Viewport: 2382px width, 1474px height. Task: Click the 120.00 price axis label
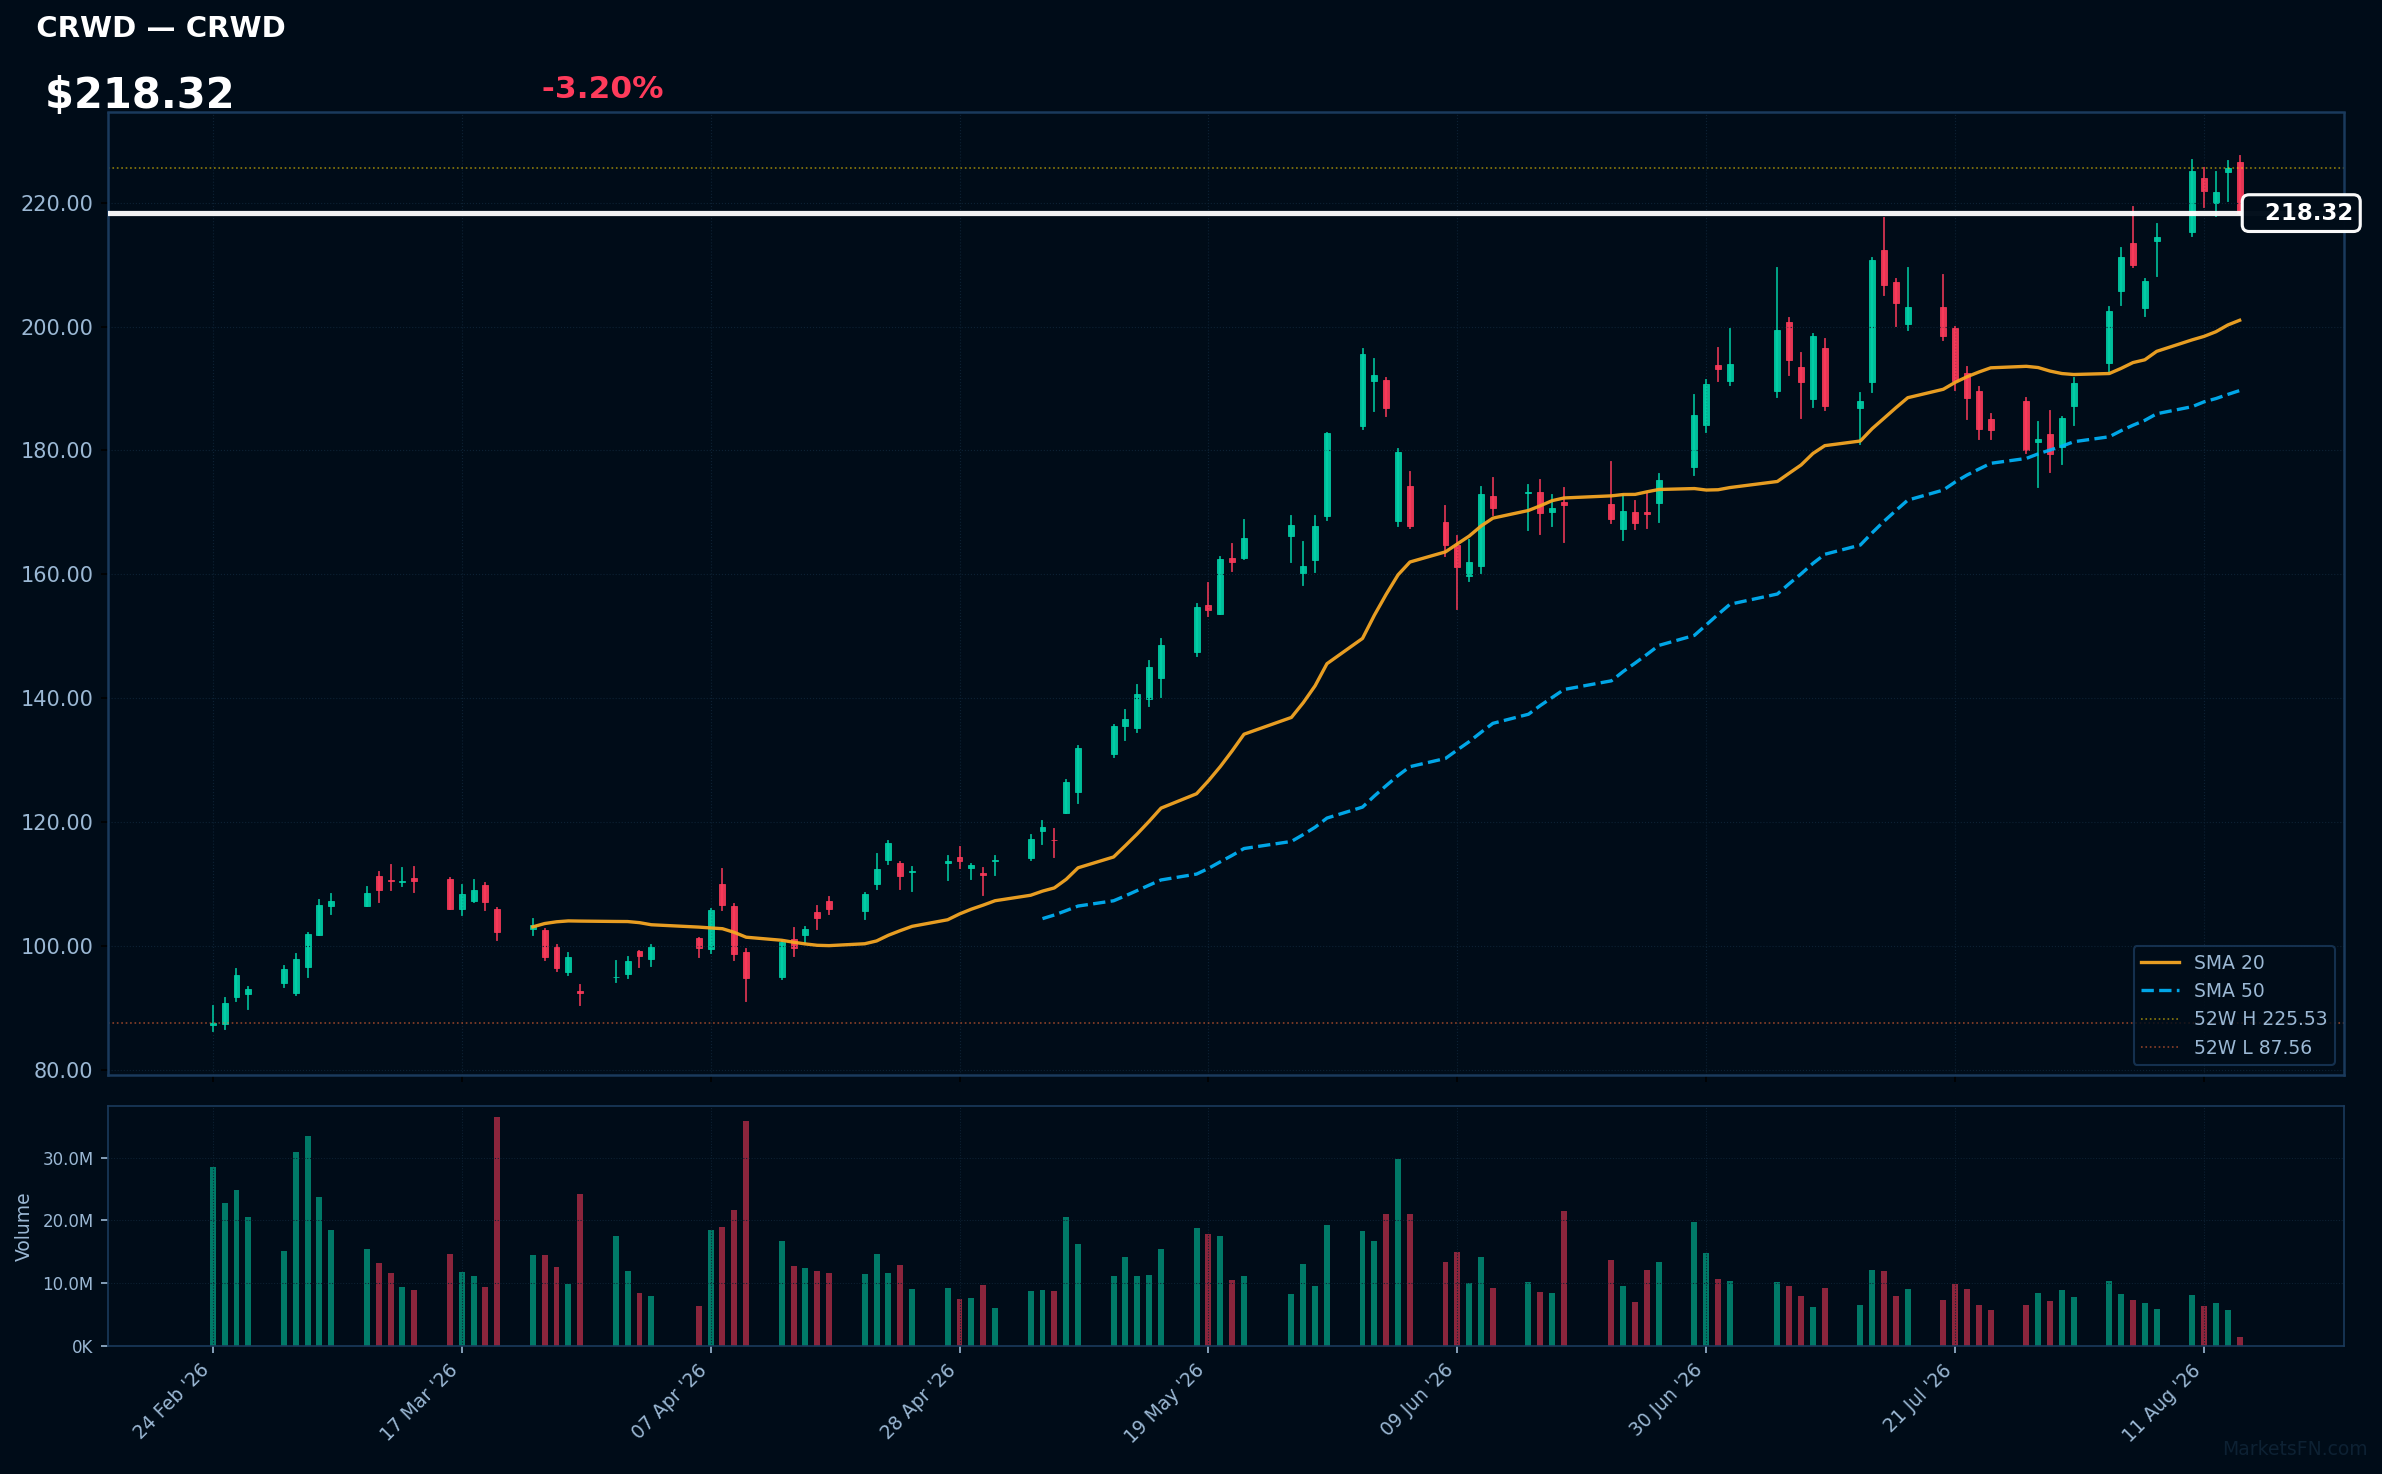click(57, 823)
